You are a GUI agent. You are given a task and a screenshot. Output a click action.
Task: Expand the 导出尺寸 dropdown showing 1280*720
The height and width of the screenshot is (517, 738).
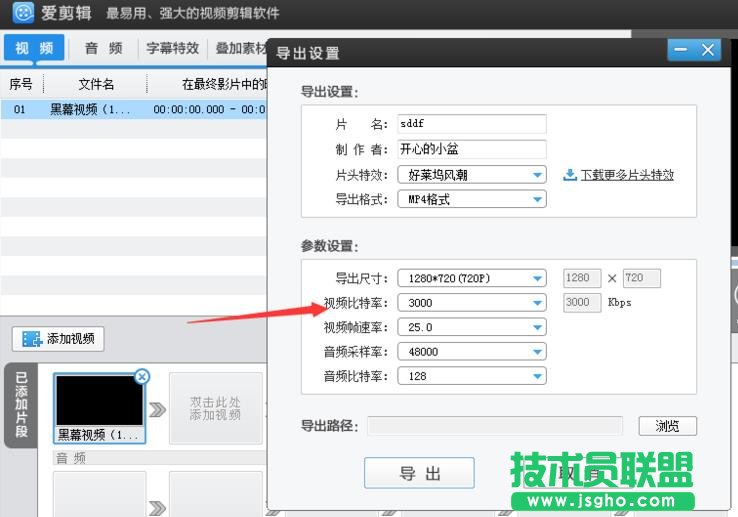click(x=472, y=278)
